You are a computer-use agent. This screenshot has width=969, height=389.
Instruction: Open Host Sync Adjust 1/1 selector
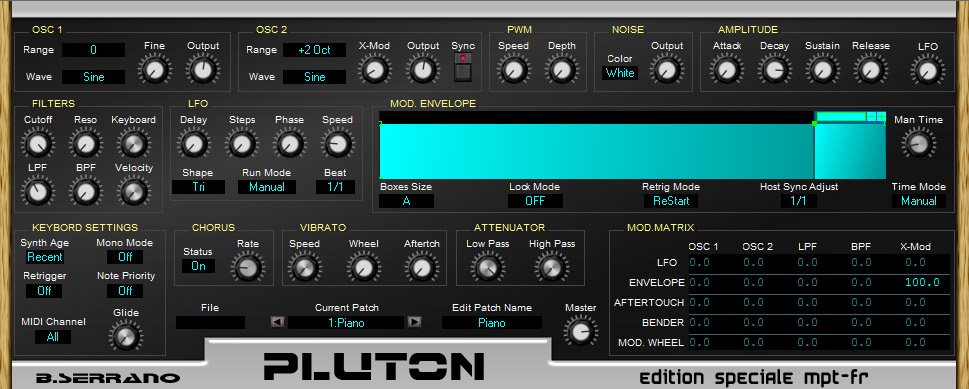(x=799, y=201)
